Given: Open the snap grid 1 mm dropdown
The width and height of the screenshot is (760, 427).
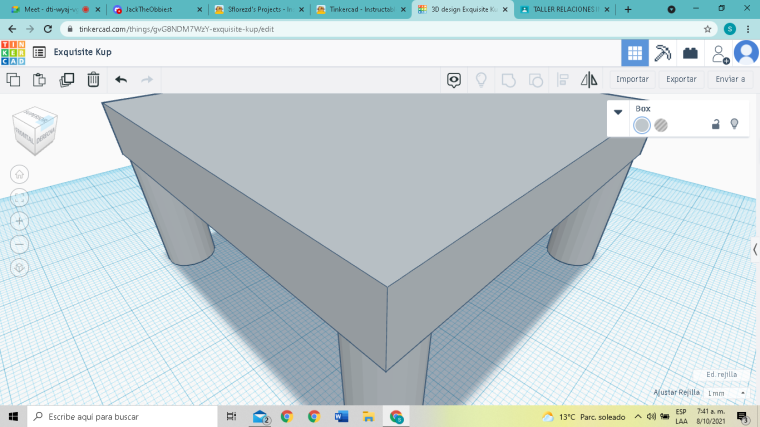Looking at the screenshot, I should (x=726, y=393).
